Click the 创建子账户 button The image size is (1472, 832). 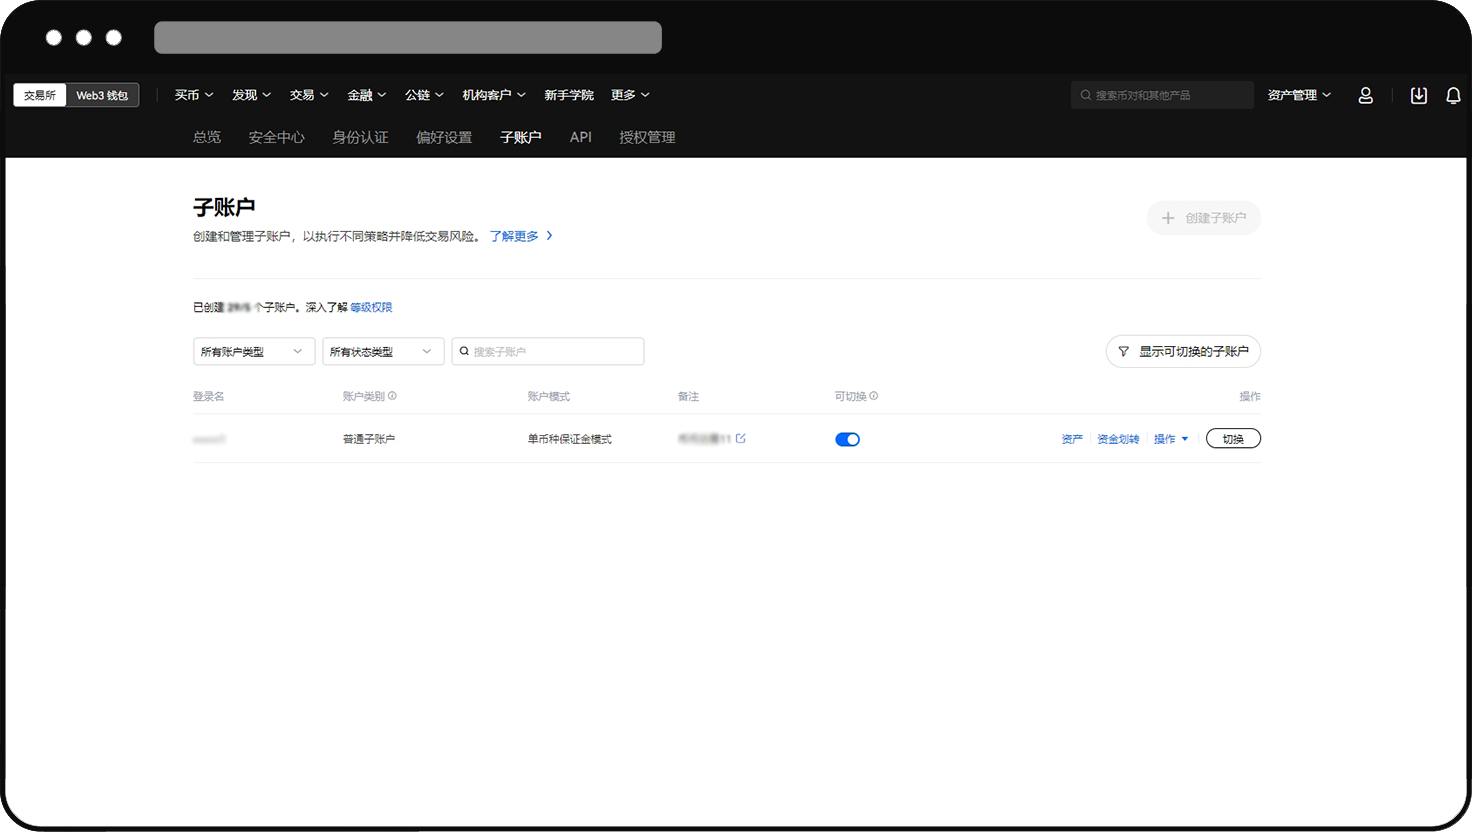coord(1204,218)
